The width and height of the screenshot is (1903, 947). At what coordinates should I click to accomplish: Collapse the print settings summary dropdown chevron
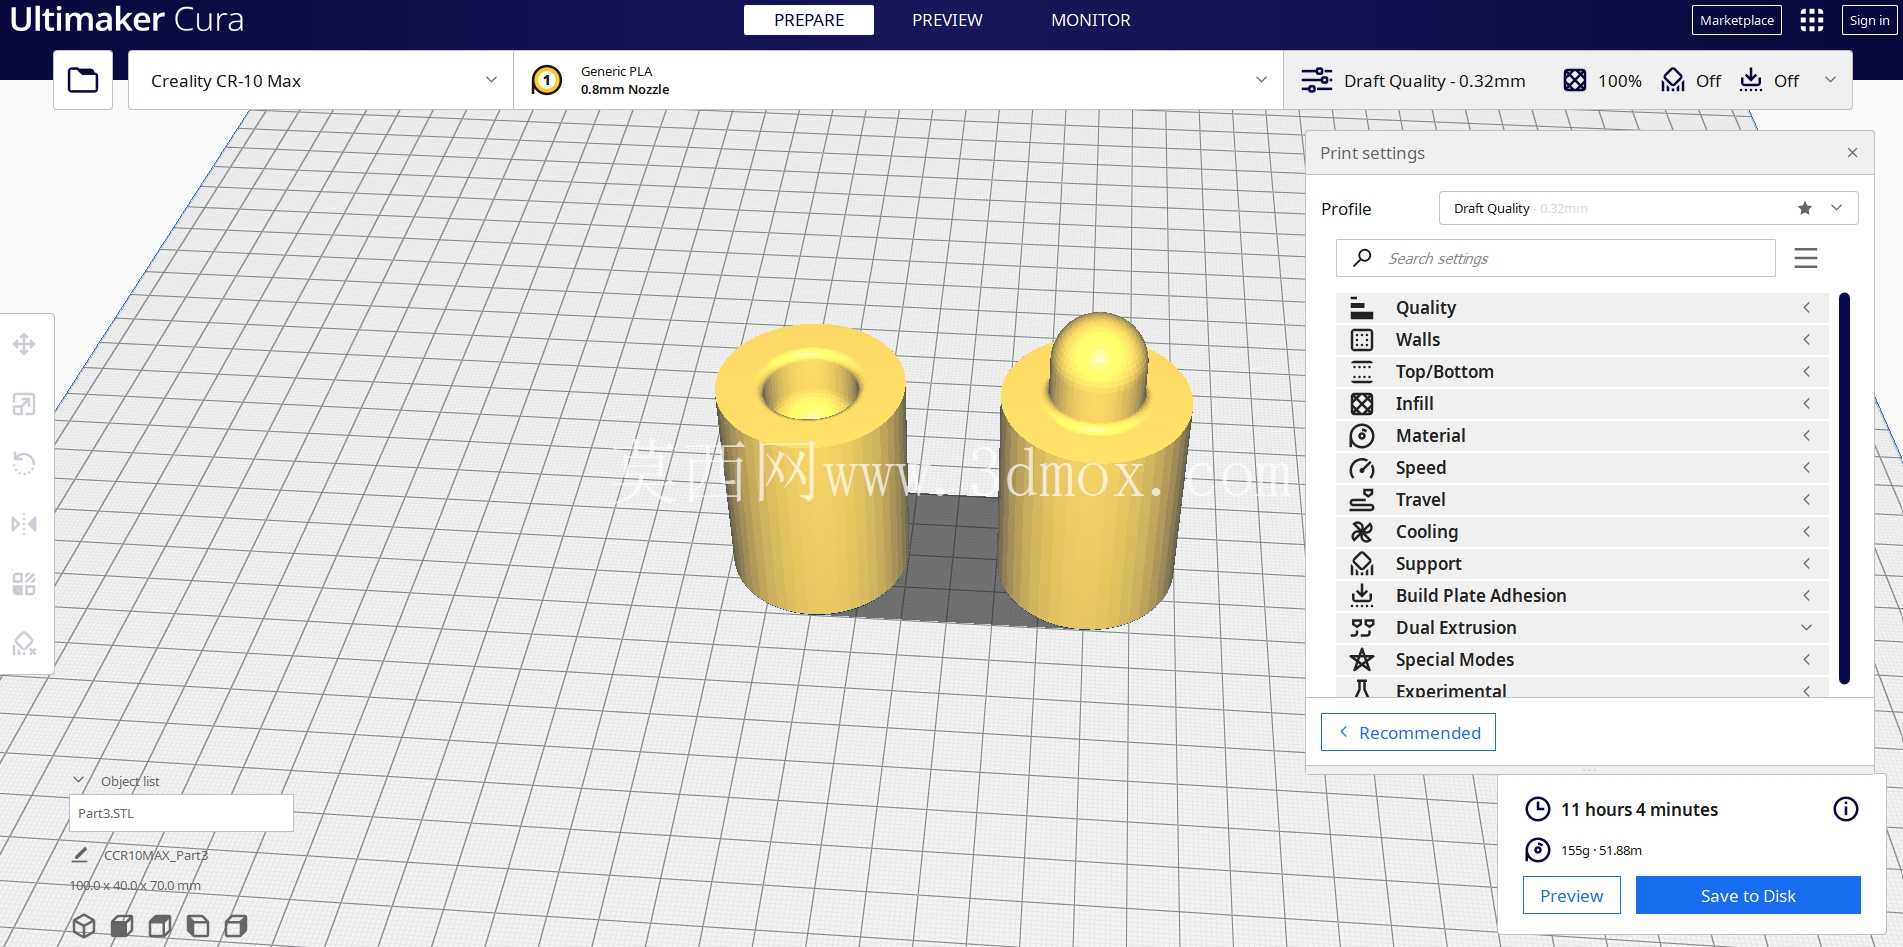[x=1830, y=80]
